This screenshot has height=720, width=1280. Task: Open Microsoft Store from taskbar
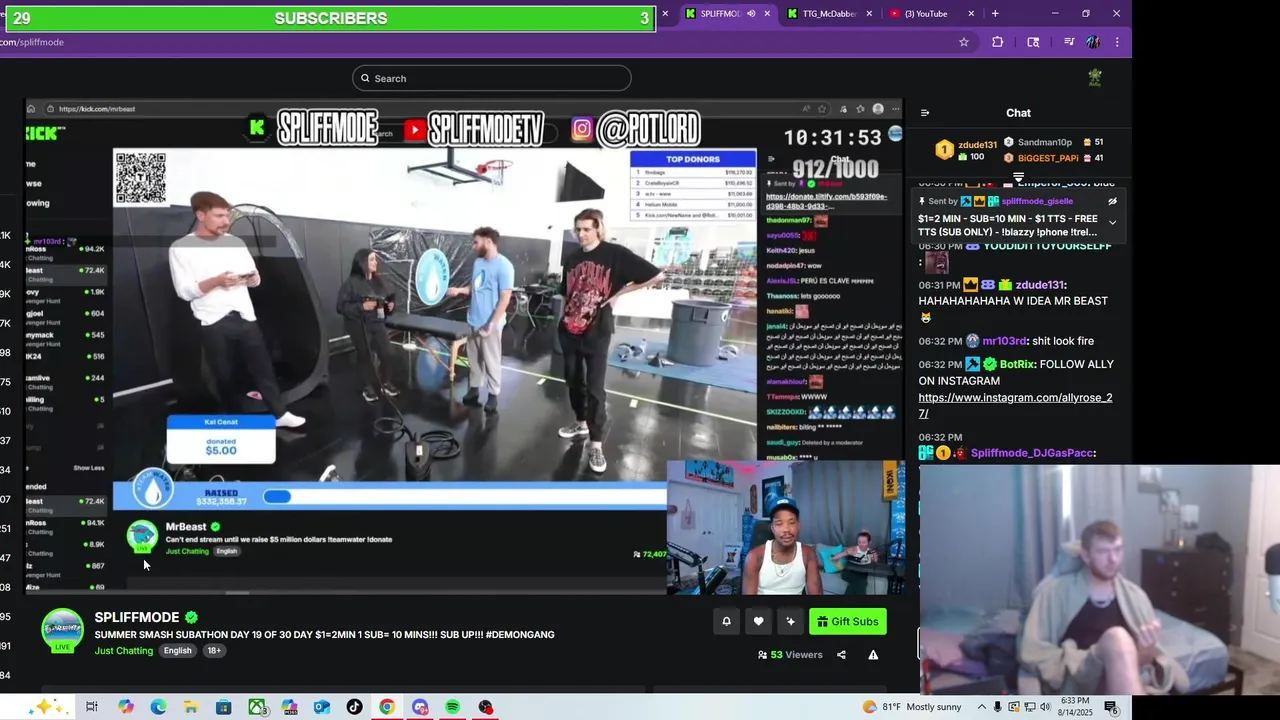tap(224, 707)
